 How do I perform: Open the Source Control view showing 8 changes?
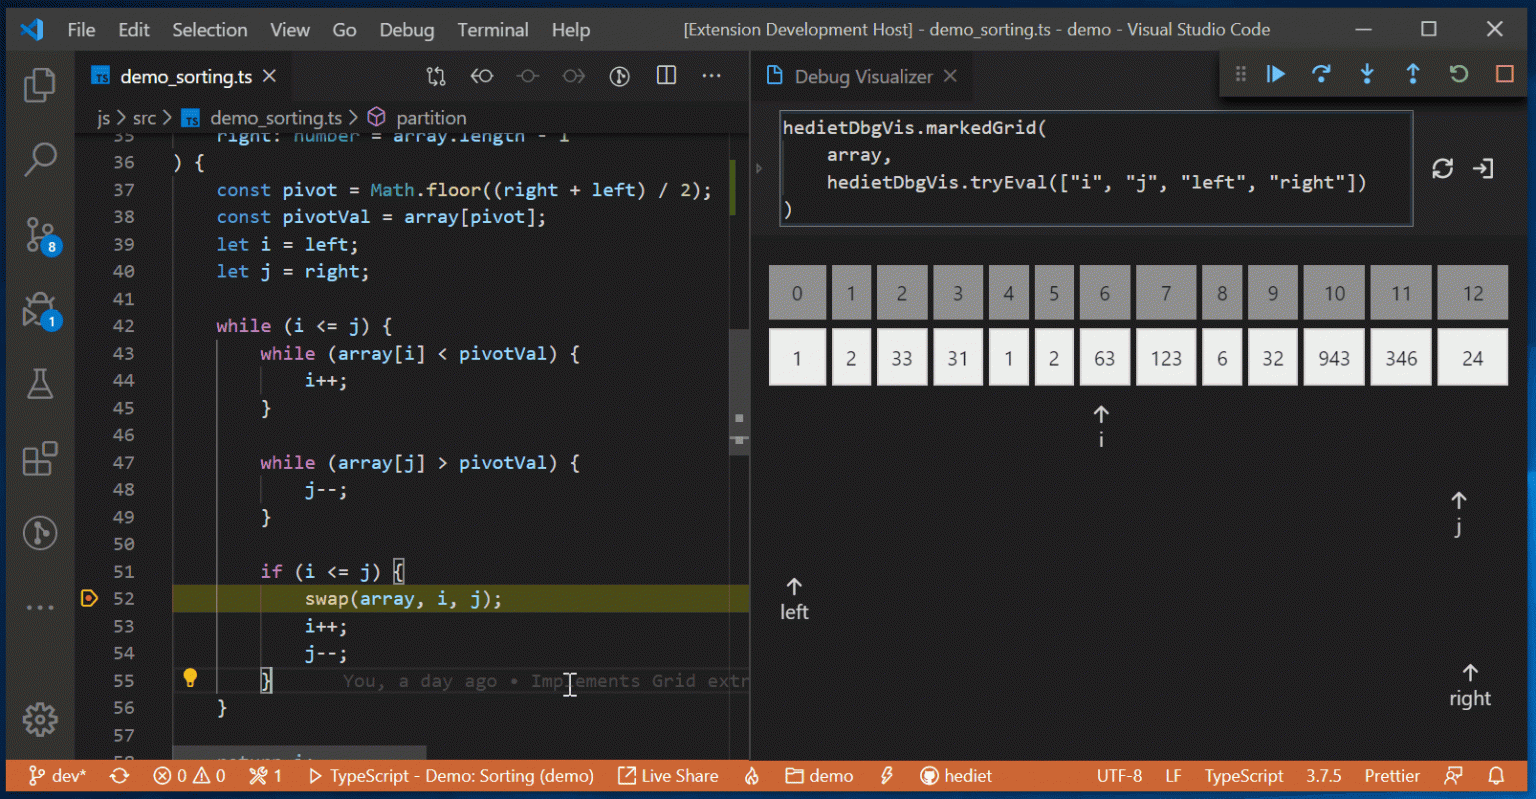40,233
